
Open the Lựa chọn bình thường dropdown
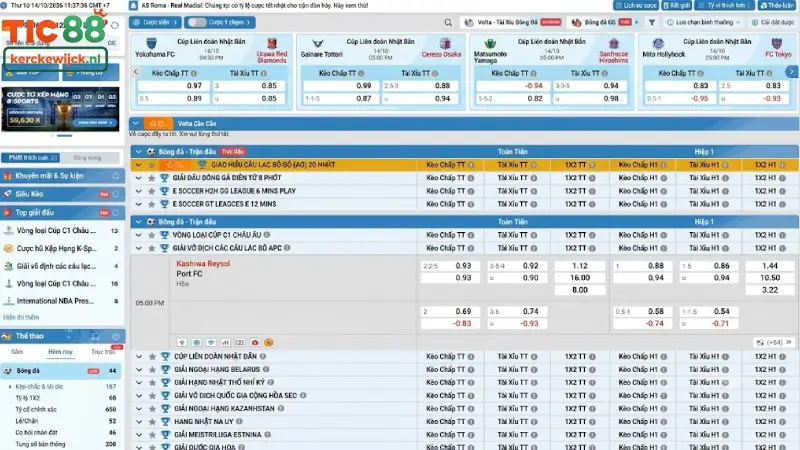pyautogui.click(x=704, y=22)
